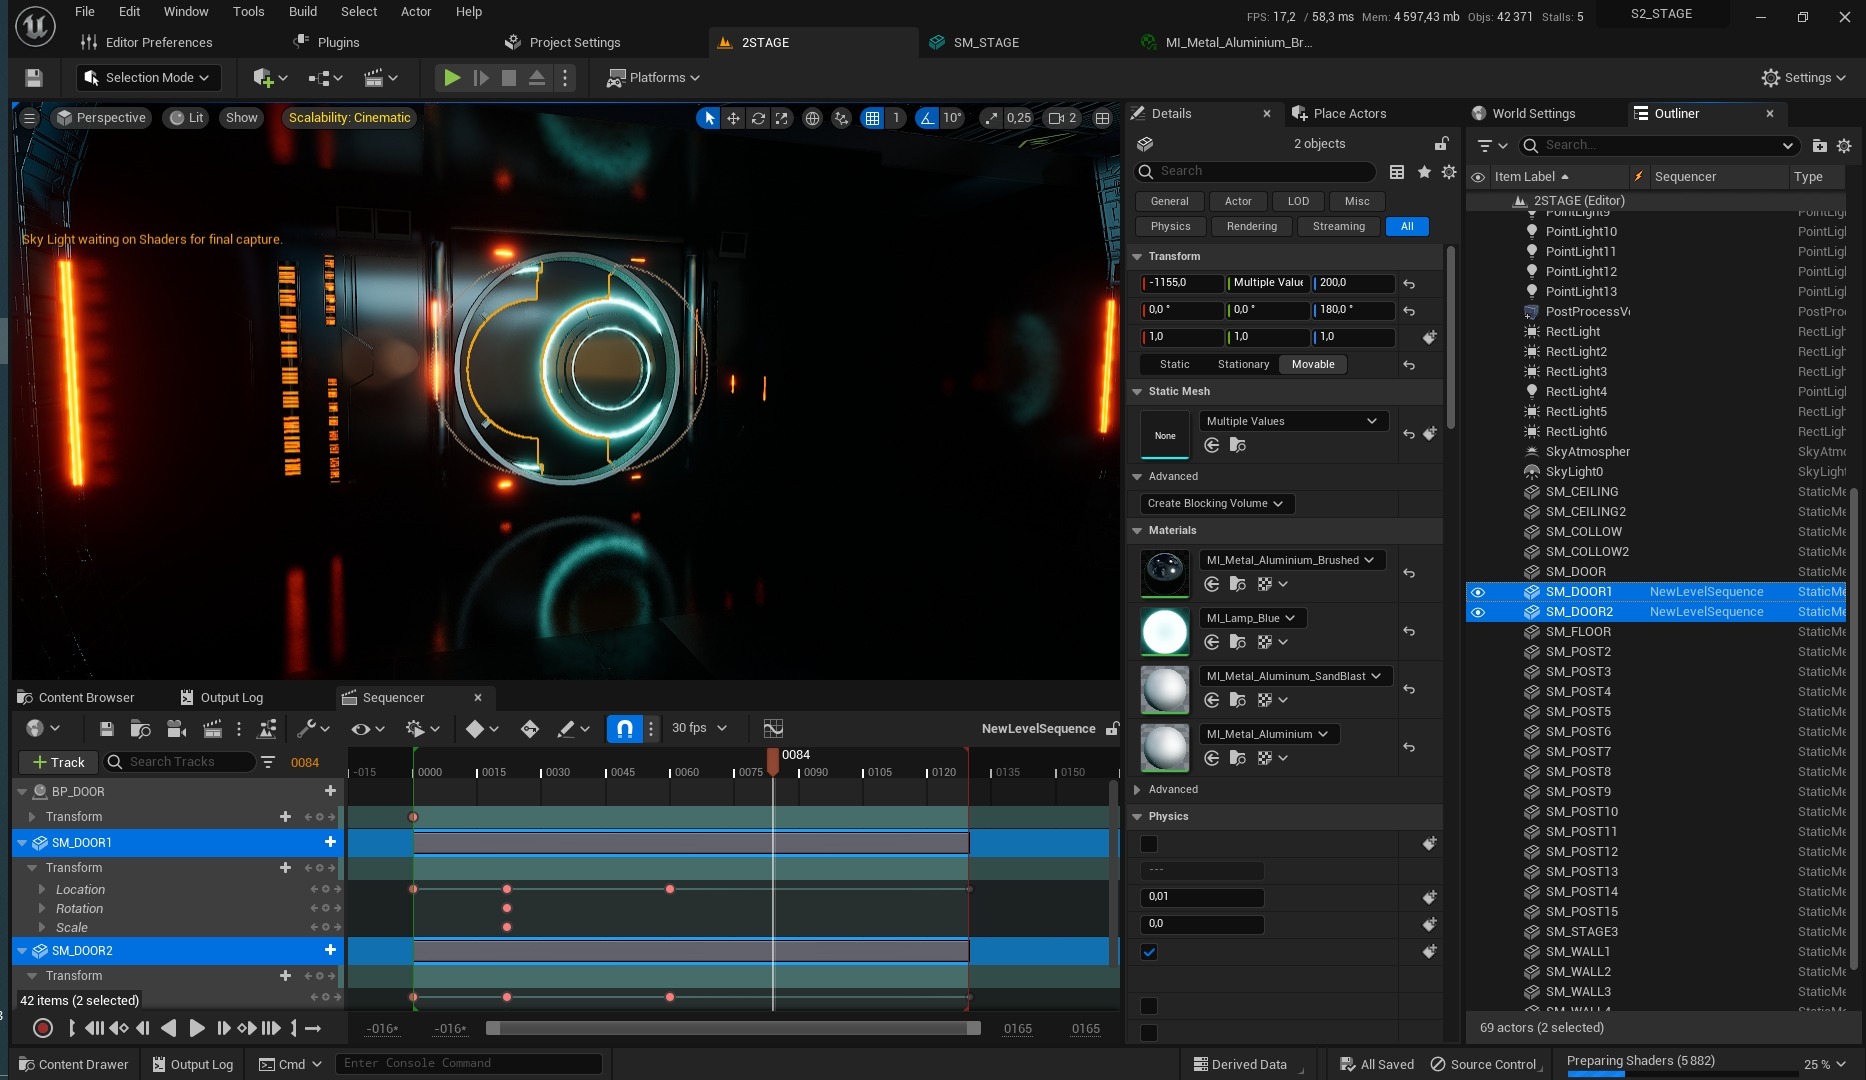Save the current level with the floppy icon

[33, 78]
